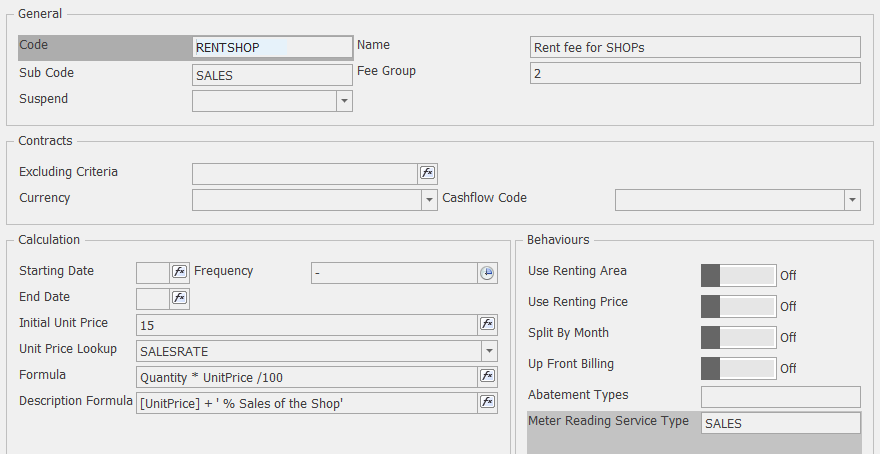Open Unit Price Lookup dropdown
This screenshot has width=880, height=454.
pyautogui.click(x=488, y=350)
